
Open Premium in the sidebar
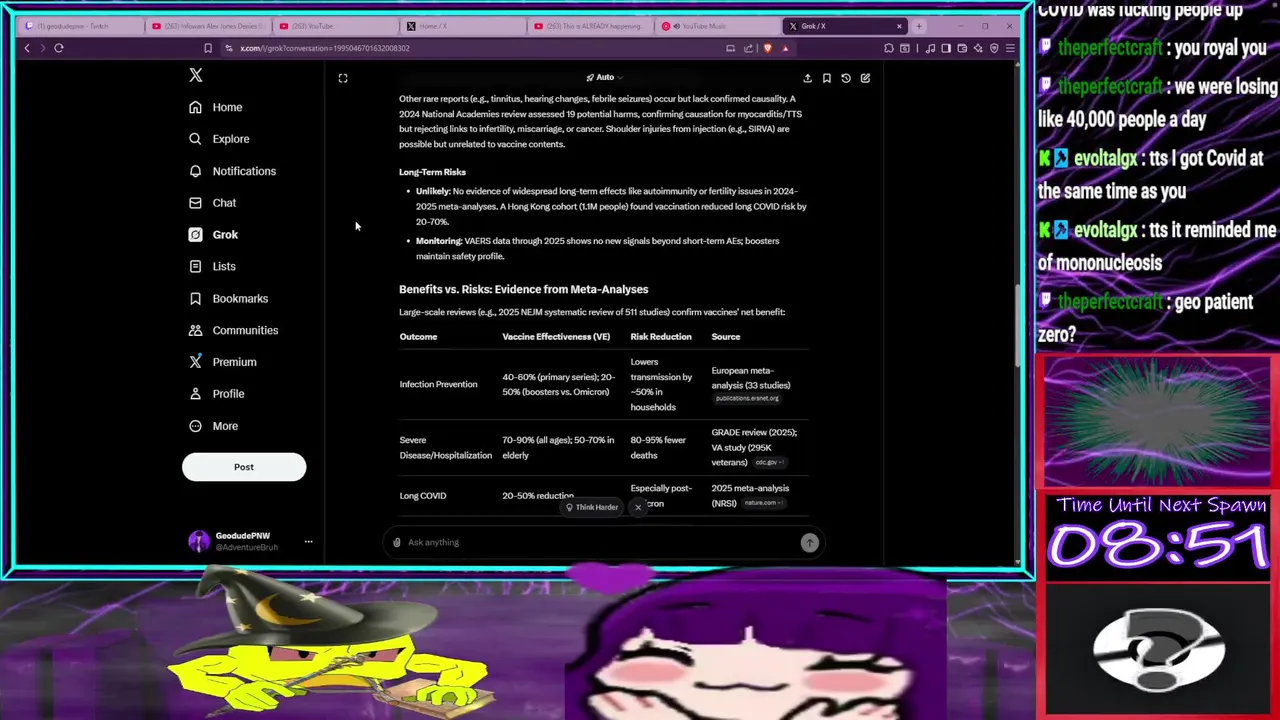pos(223,362)
